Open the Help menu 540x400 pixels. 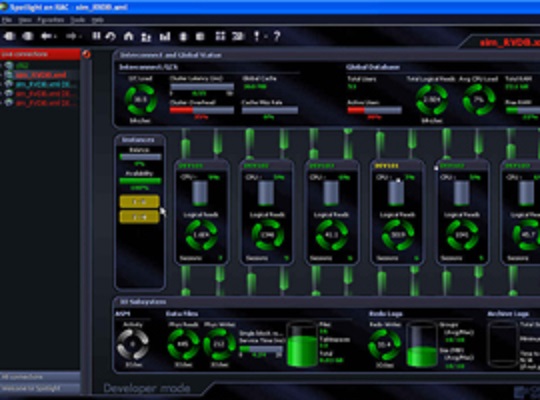point(97,20)
